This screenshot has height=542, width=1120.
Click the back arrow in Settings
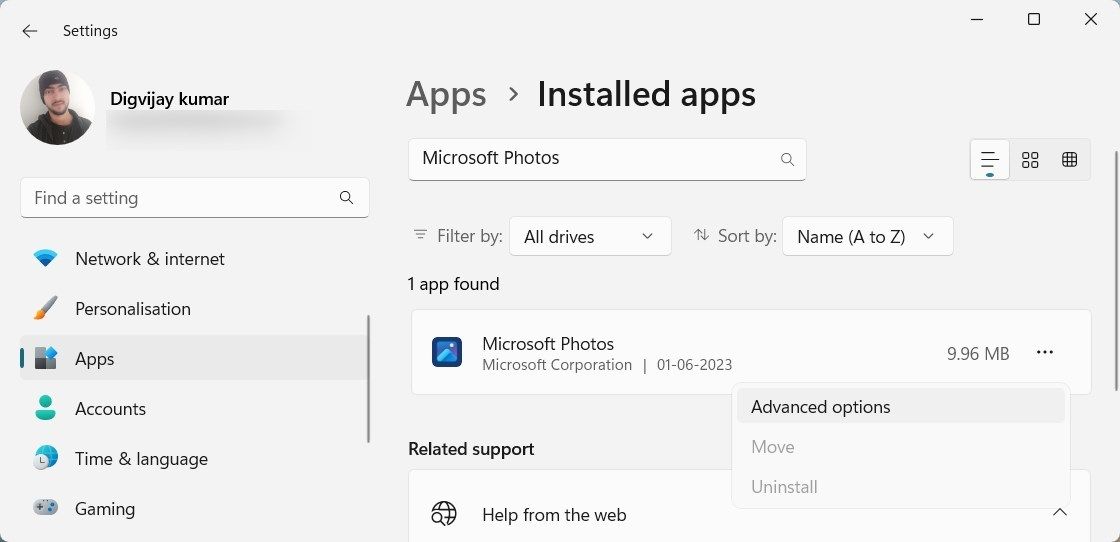[30, 31]
